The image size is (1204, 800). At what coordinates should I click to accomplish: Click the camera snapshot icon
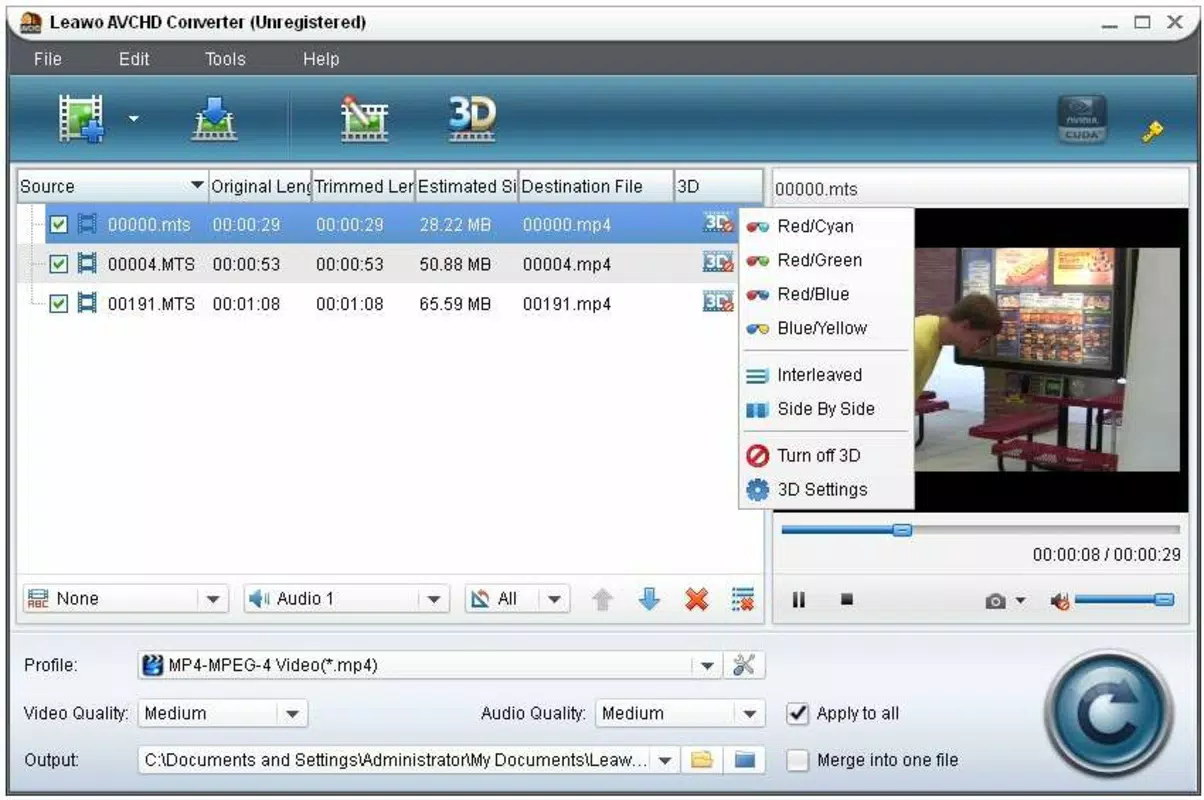[996, 601]
